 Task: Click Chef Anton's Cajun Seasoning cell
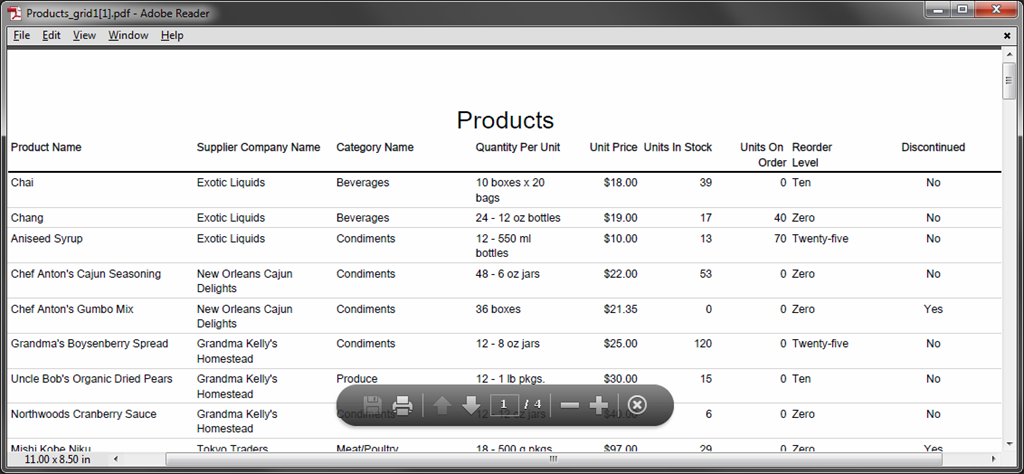coord(86,274)
